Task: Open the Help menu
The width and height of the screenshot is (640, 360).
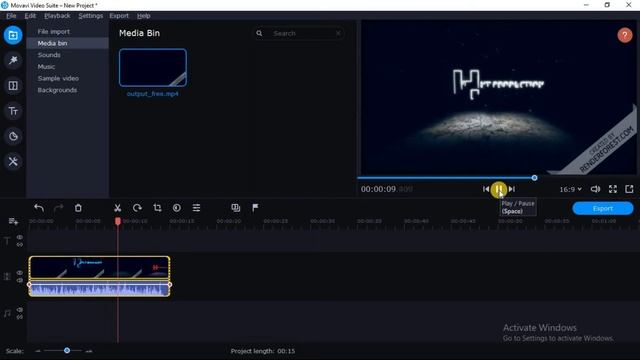Action: pos(143,16)
